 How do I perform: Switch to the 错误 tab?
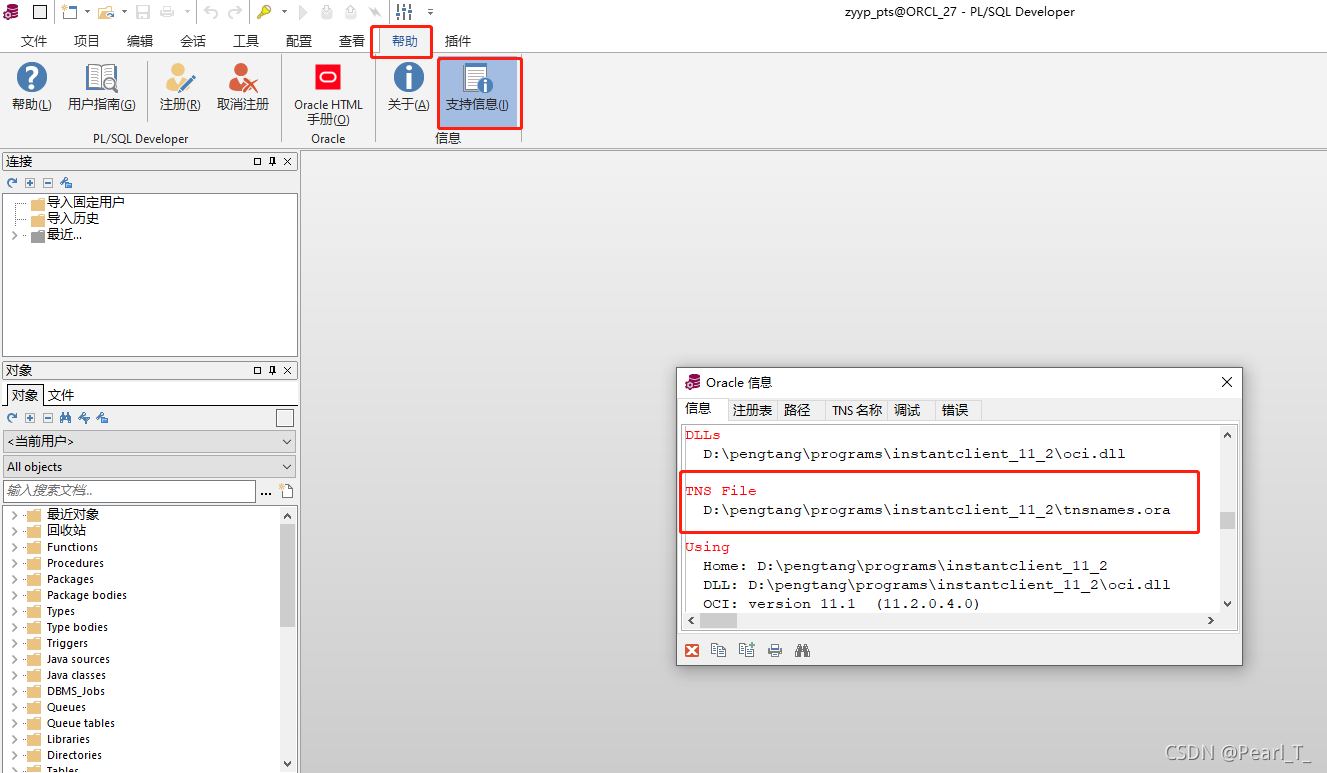(955, 410)
